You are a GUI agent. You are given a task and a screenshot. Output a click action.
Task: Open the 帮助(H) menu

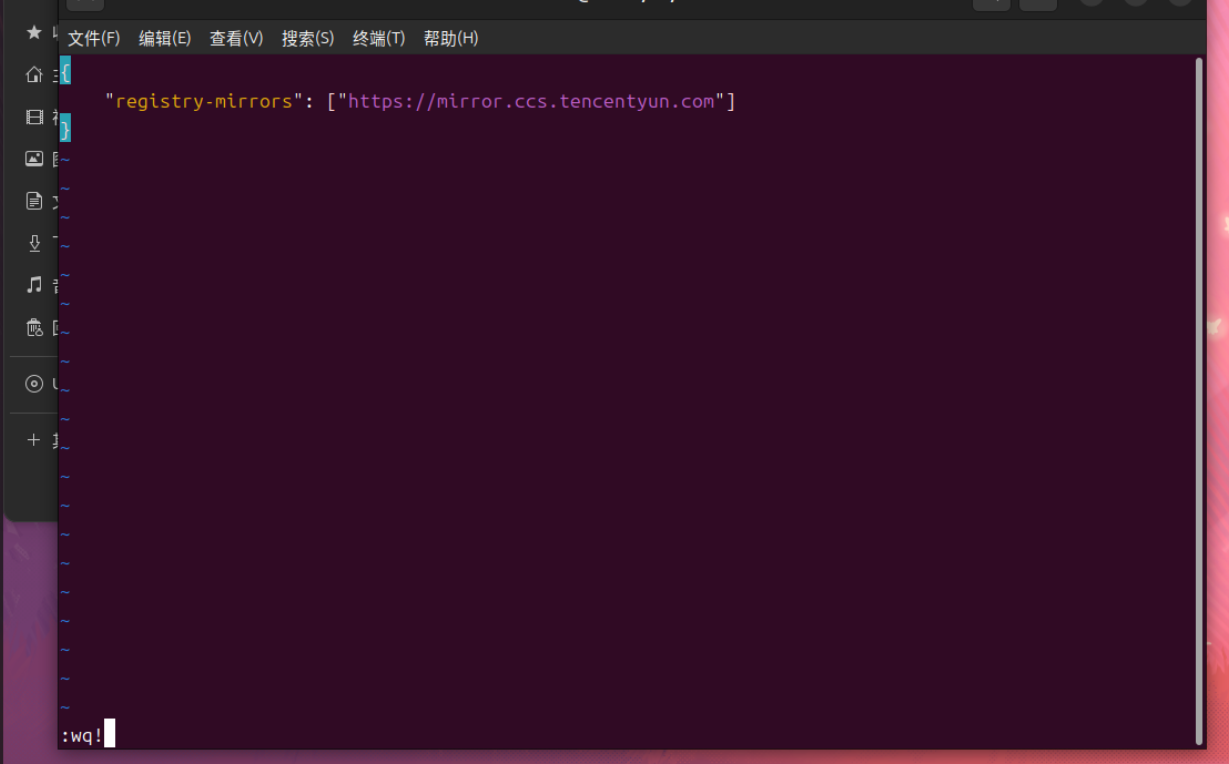(x=450, y=38)
